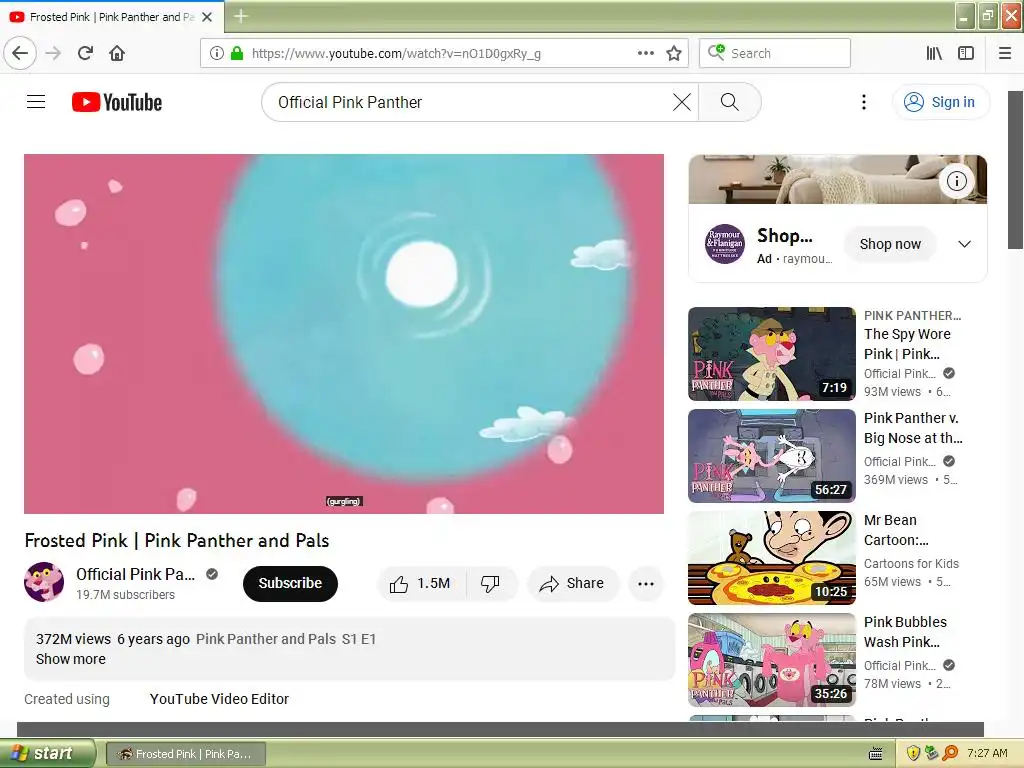Click the Firefox Search box
This screenshot has width=1024, height=768.
(775, 53)
